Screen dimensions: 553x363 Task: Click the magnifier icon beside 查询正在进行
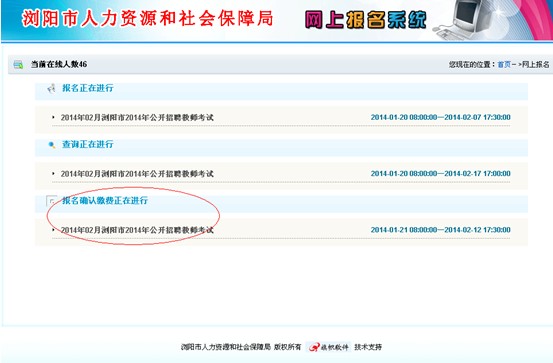[x=52, y=145]
